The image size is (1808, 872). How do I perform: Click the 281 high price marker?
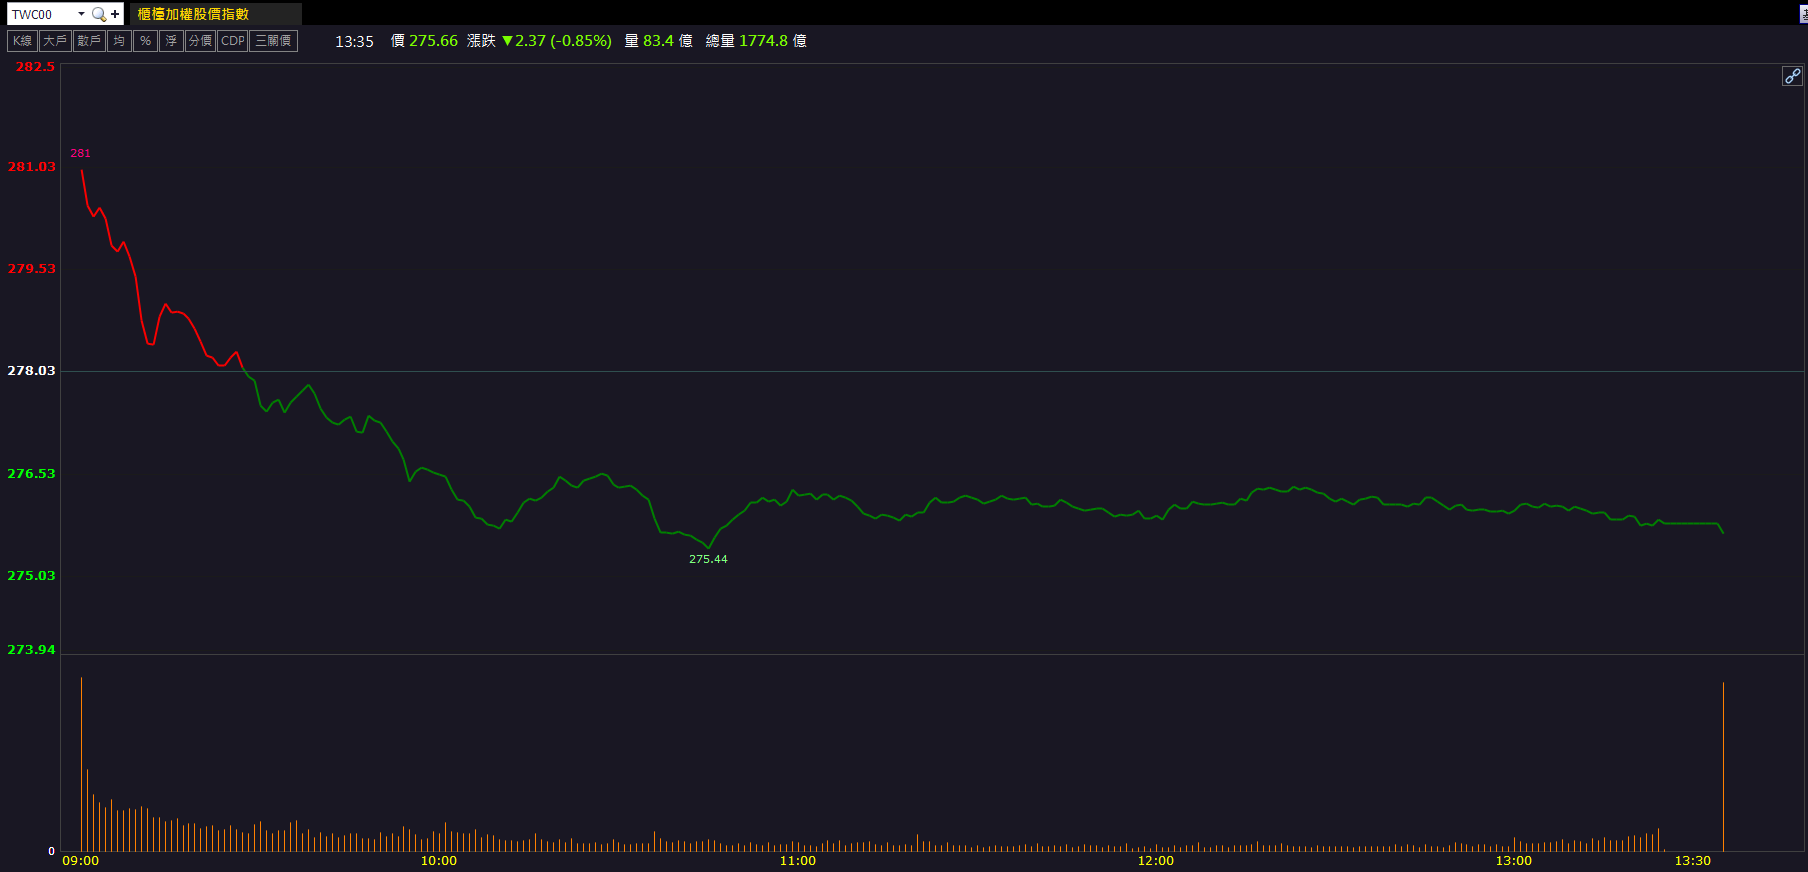coord(80,153)
